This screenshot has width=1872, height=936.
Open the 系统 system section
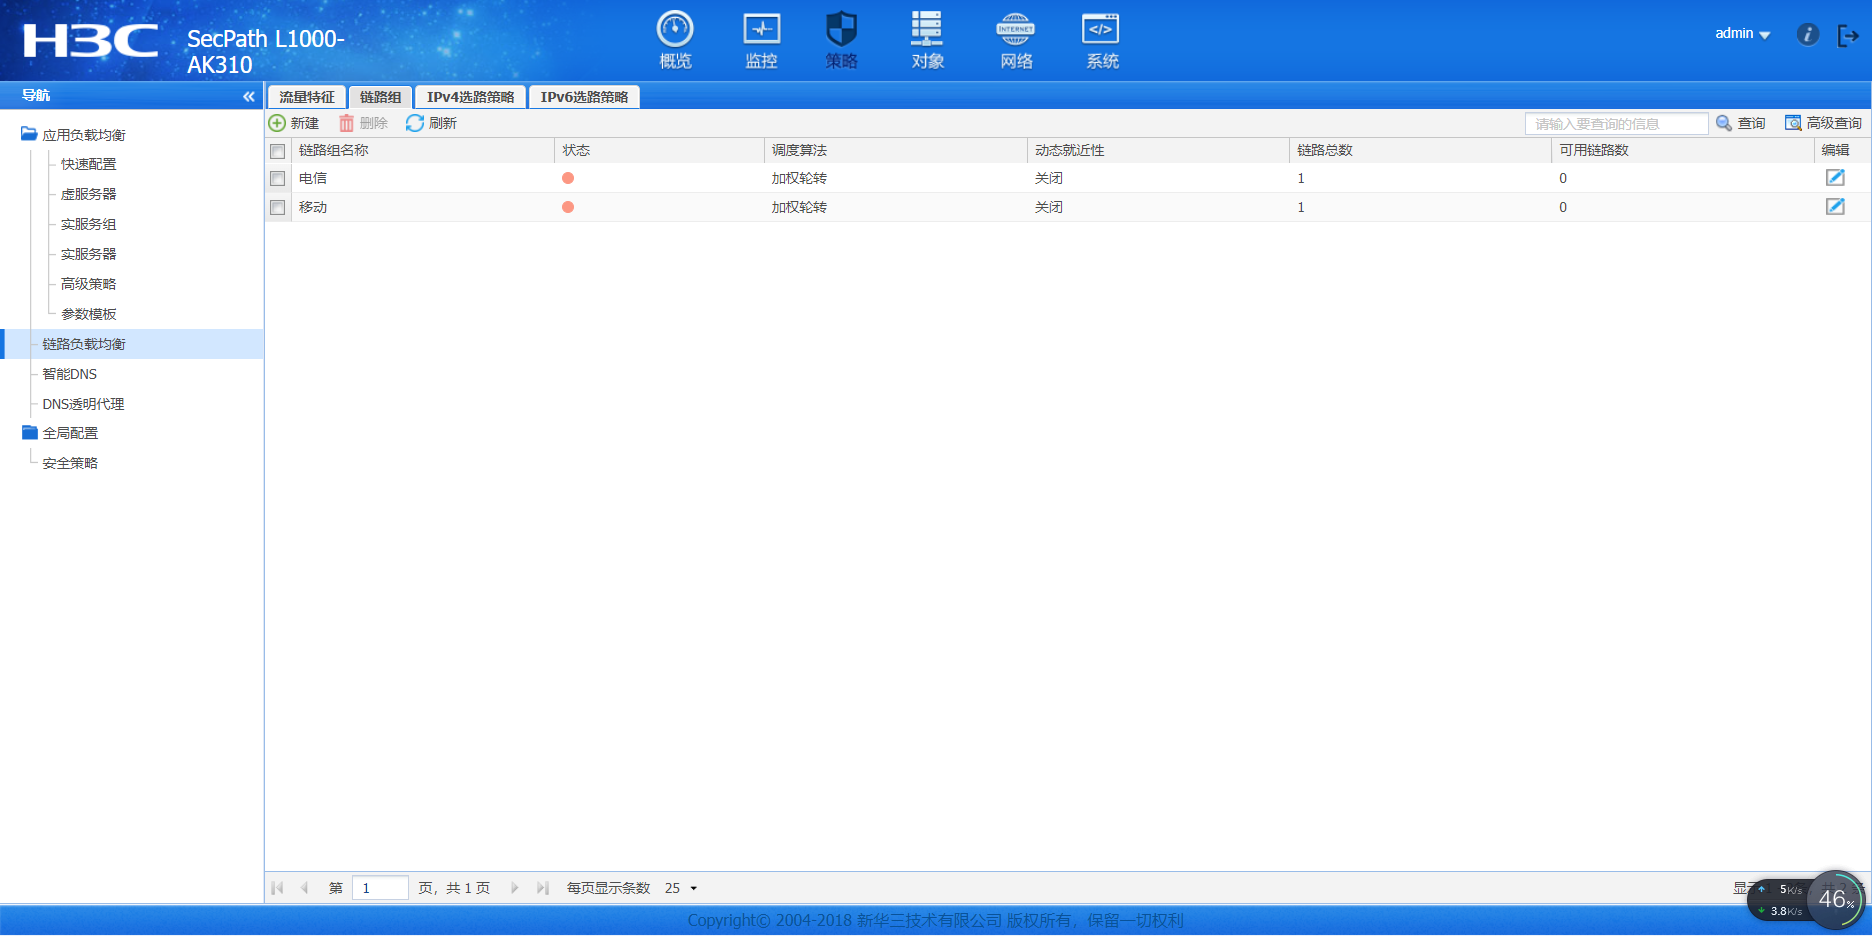pyautogui.click(x=1102, y=40)
